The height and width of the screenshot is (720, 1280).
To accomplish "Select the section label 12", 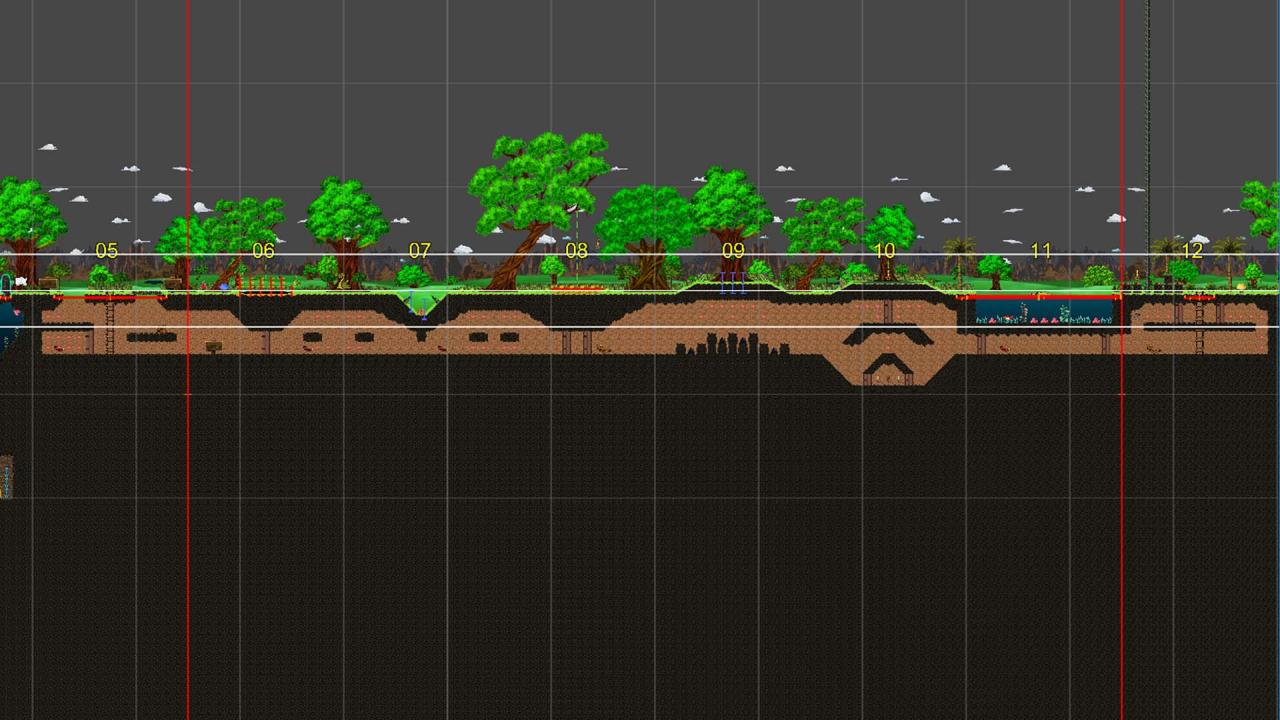I will [x=1192, y=251].
